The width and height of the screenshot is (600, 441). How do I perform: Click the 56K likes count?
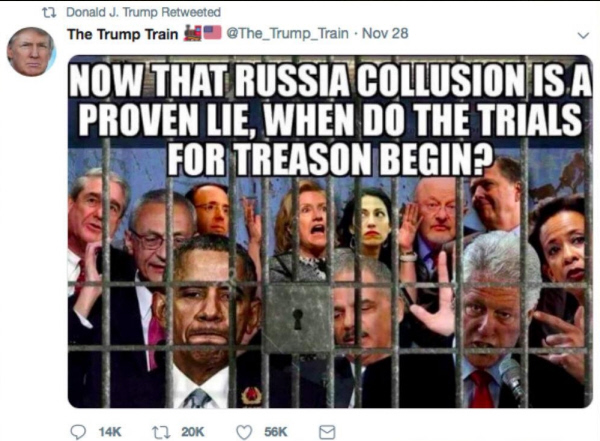click(x=276, y=432)
